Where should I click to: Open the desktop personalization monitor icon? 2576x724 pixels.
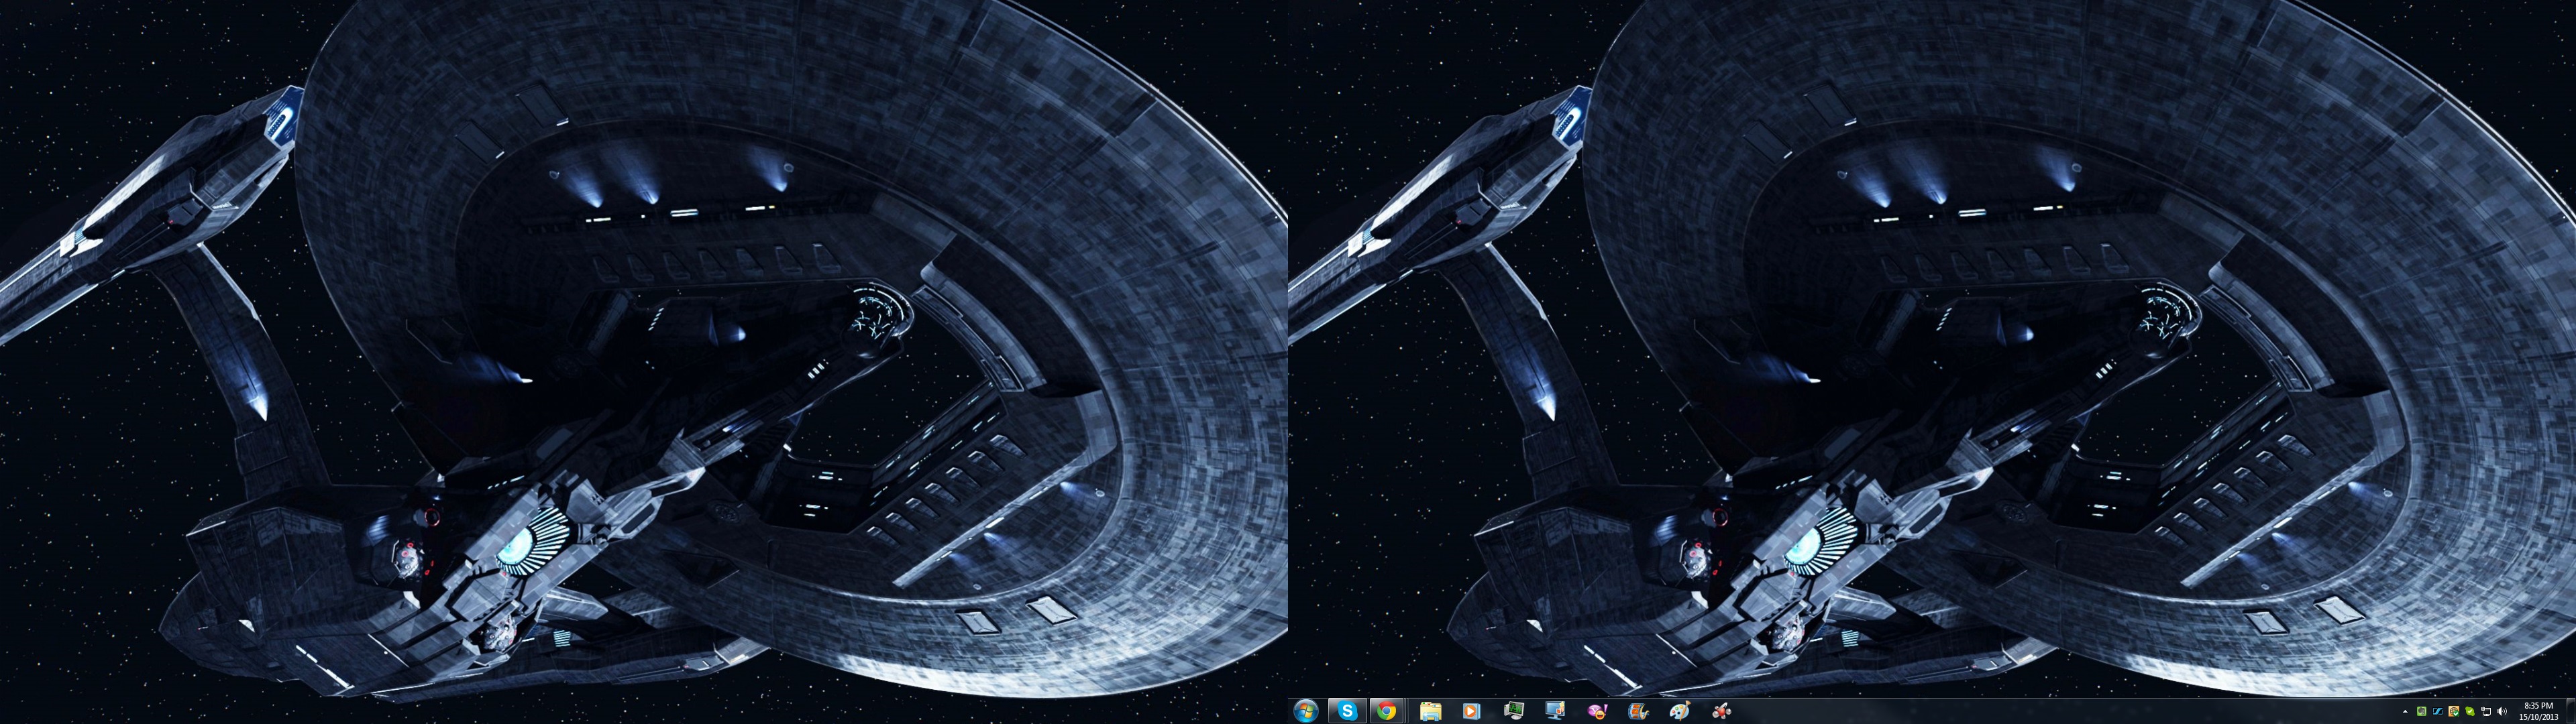(1554, 711)
